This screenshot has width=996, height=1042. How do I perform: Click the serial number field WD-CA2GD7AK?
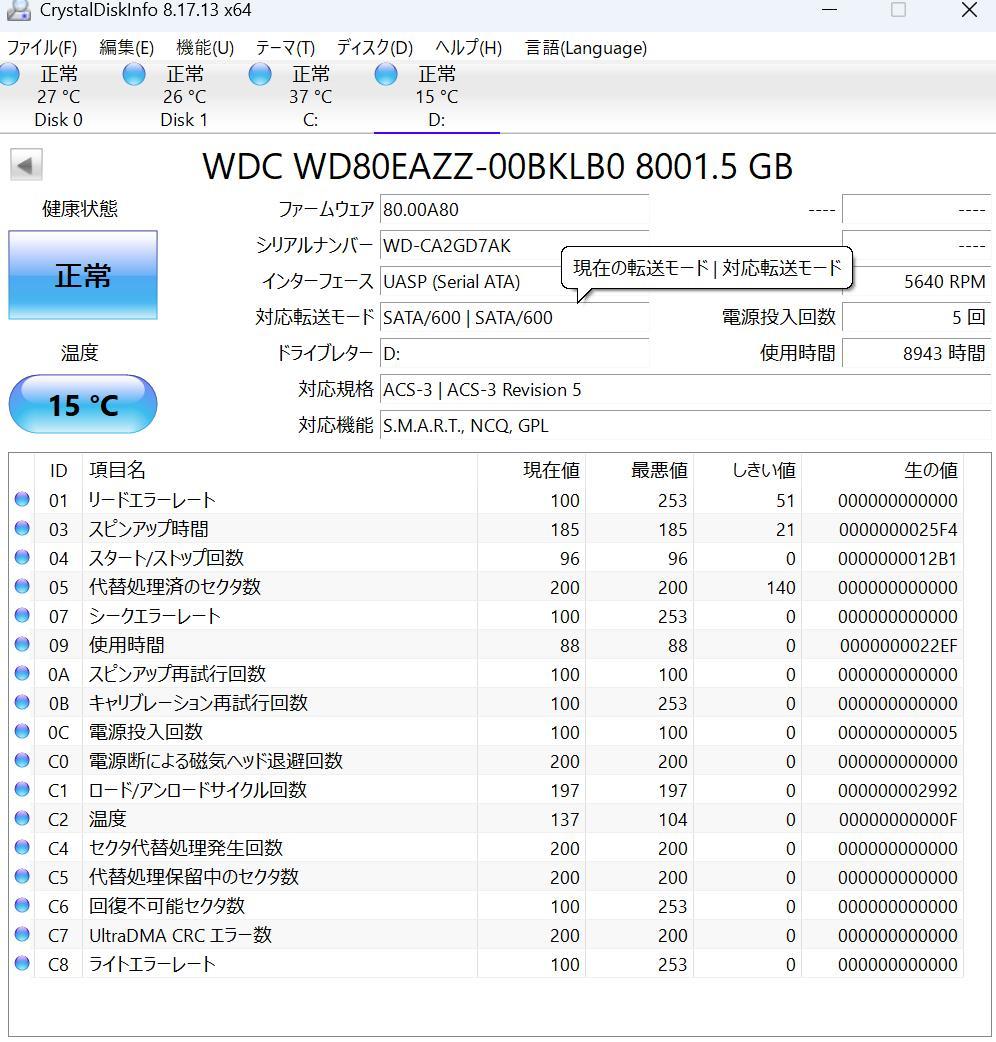click(x=450, y=245)
